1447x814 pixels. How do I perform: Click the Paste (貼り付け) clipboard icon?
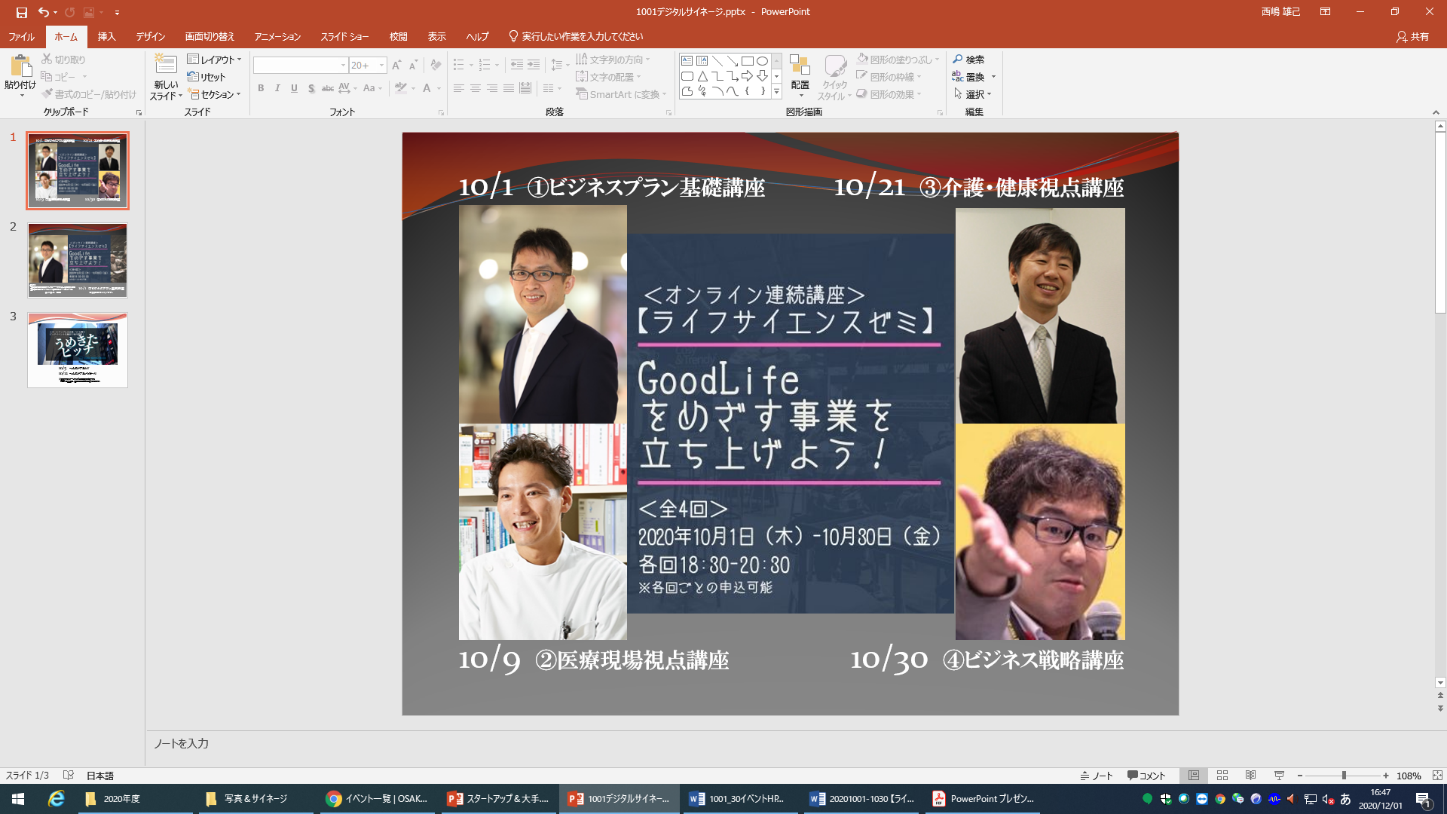tap(20, 67)
